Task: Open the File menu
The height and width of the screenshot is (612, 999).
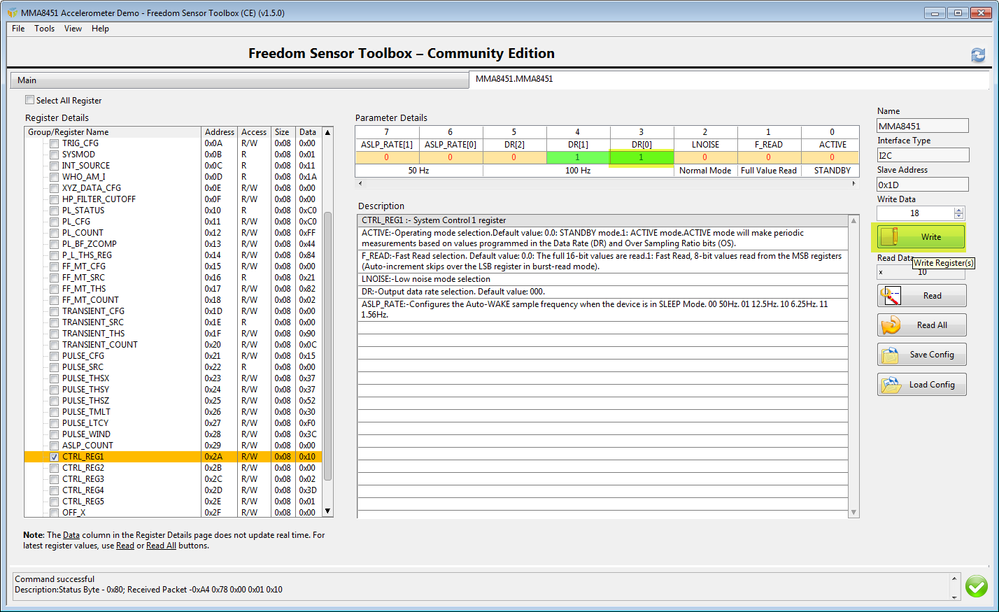Action: point(18,29)
